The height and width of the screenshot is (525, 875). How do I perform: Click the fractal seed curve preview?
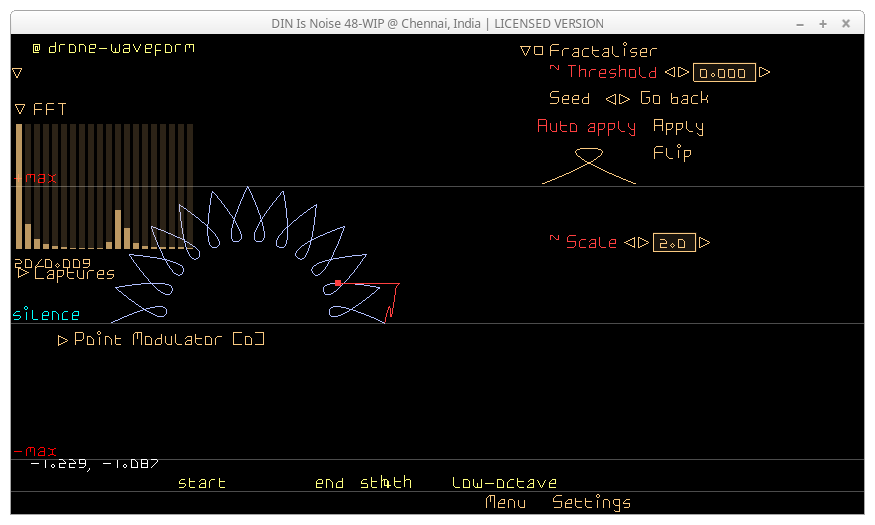coord(589,165)
